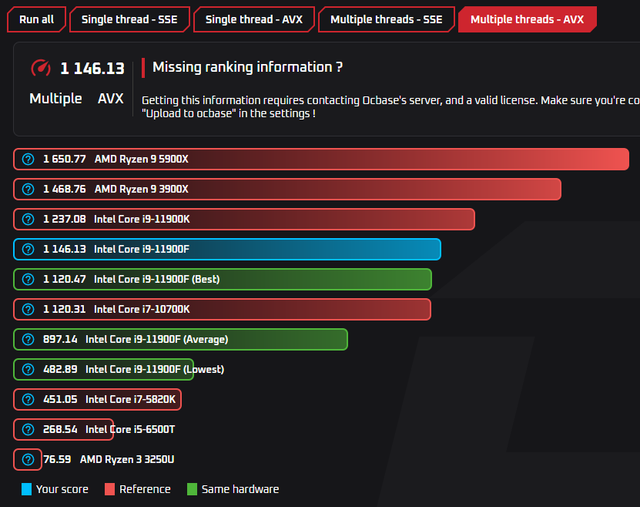Open the info icon for Intel Core i9-11900K
The width and height of the screenshot is (640, 507).
[x=28, y=219]
